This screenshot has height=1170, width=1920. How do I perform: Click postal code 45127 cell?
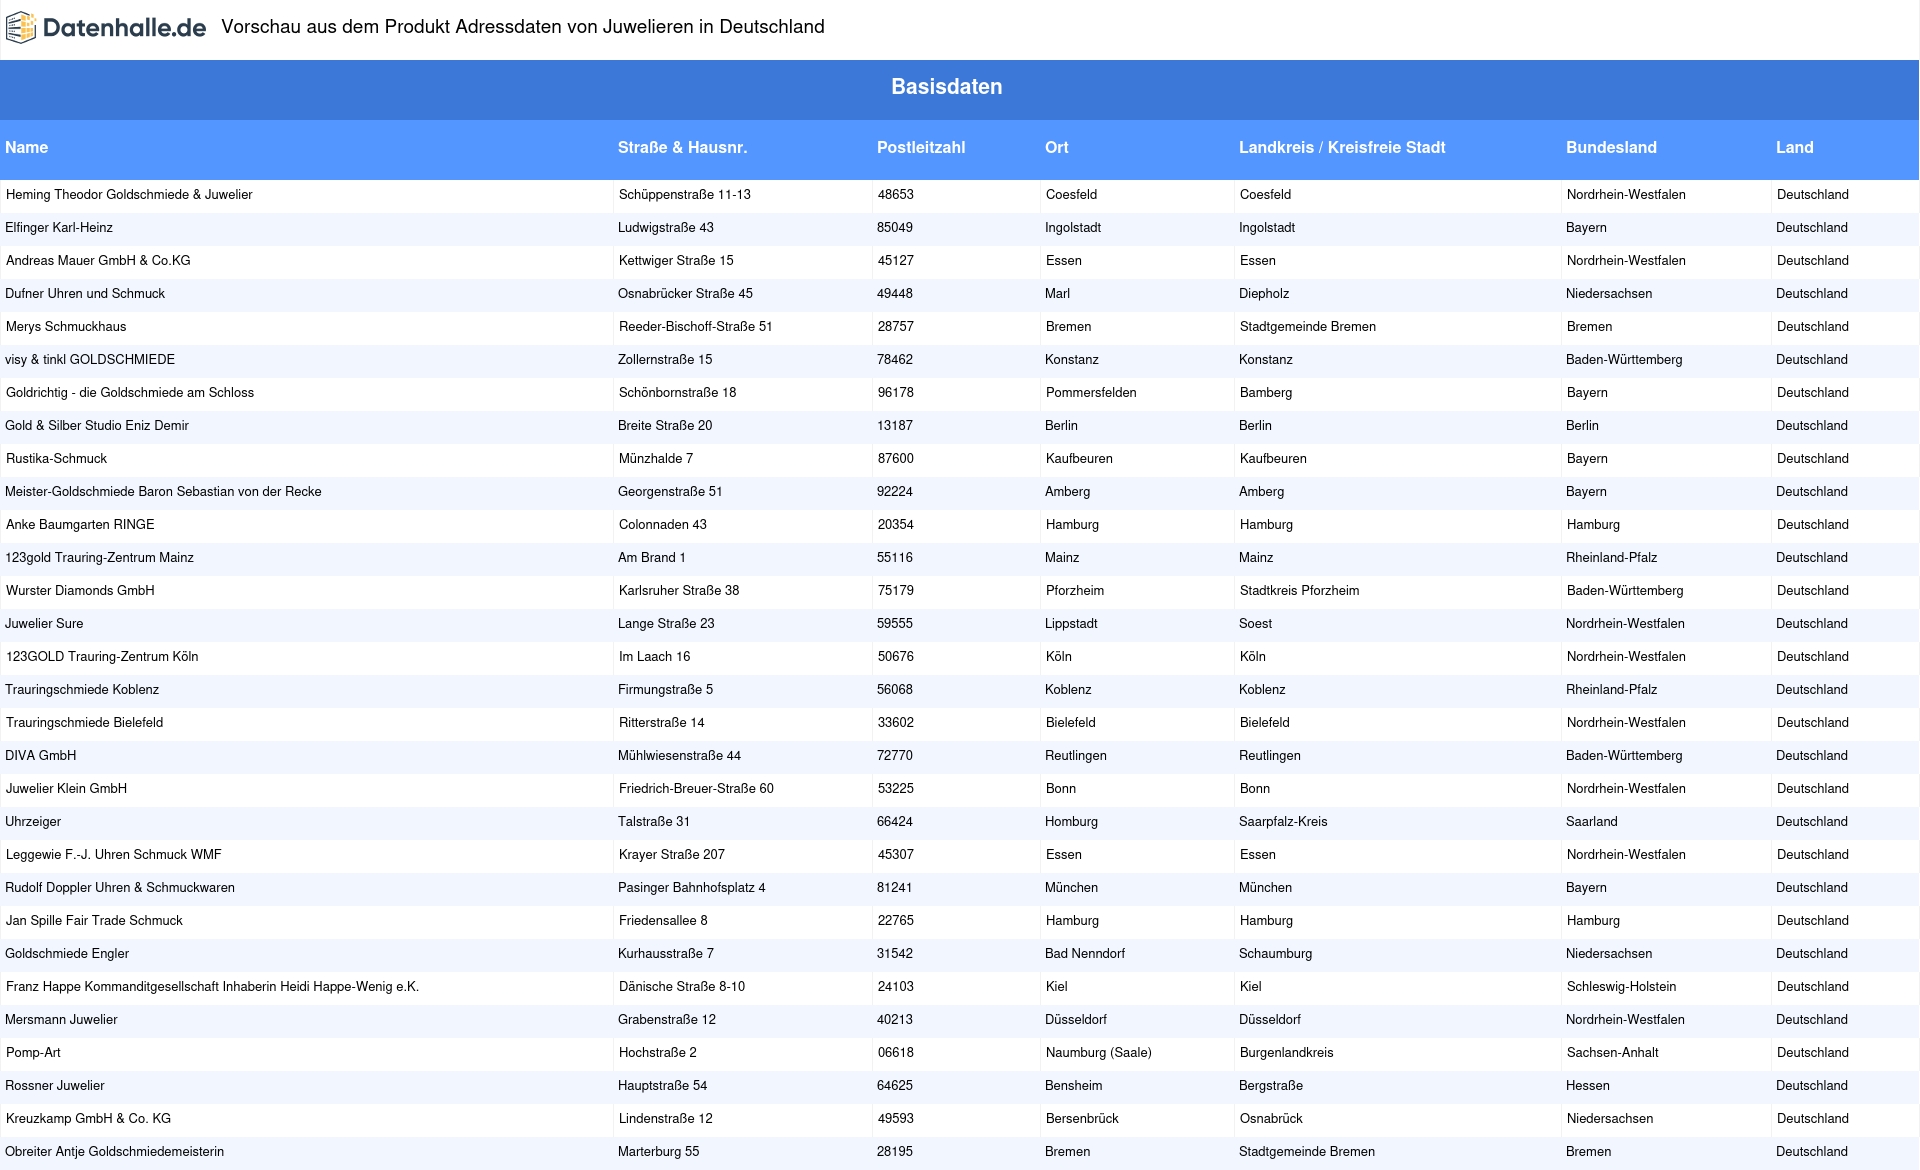coord(895,261)
